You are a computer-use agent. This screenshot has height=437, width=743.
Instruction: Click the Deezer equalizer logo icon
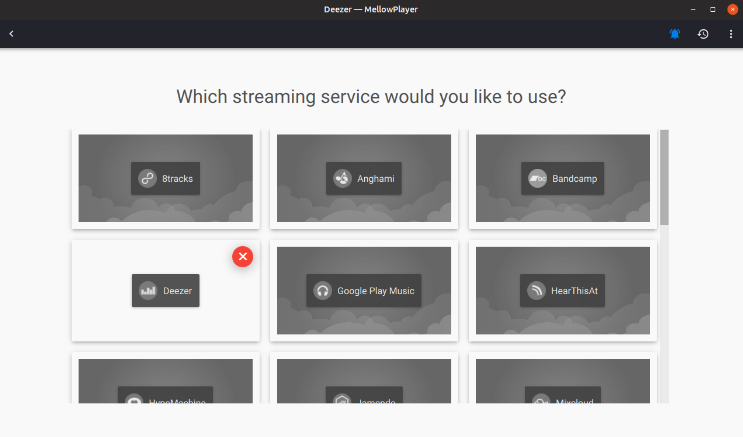pyautogui.click(x=148, y=291)
